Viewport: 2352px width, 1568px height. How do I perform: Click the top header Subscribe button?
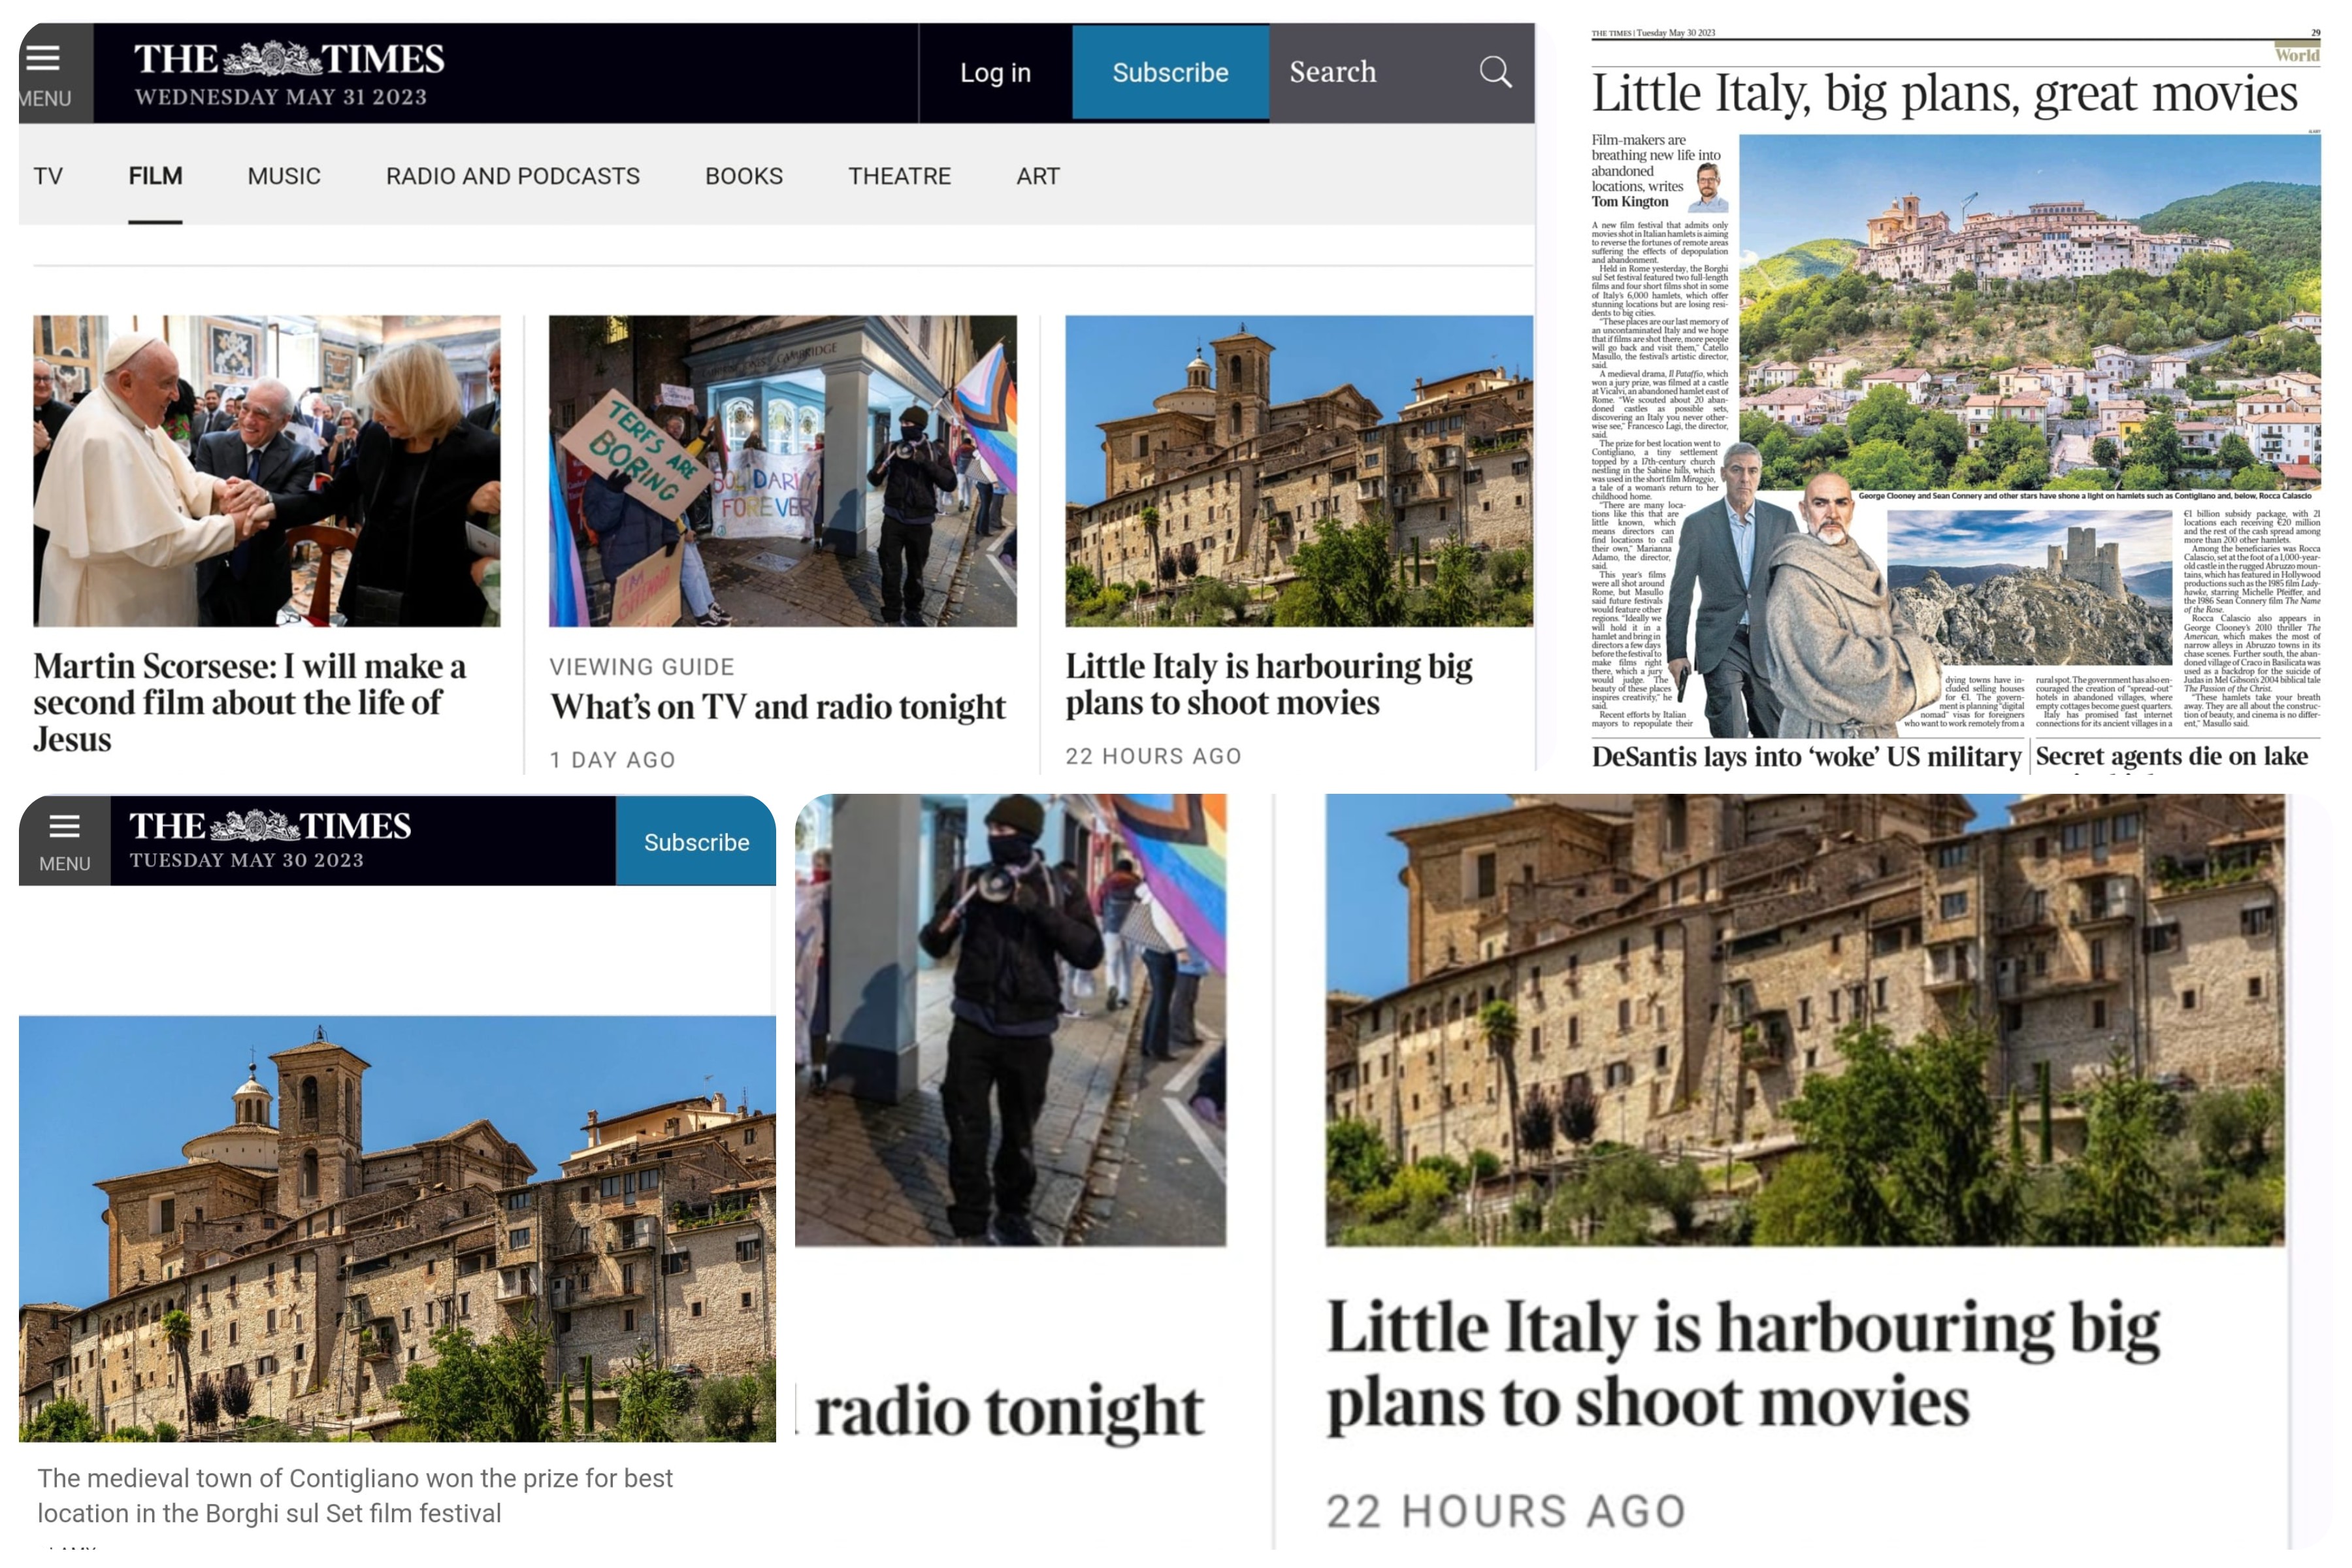[x=1170, y=72]
